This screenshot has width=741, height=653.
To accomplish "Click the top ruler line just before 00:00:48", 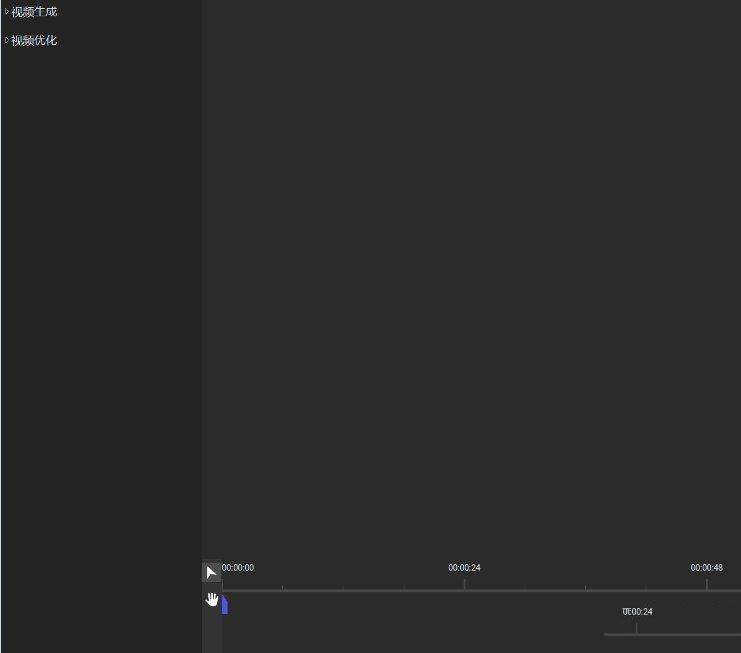I will [x=690, y=590].
